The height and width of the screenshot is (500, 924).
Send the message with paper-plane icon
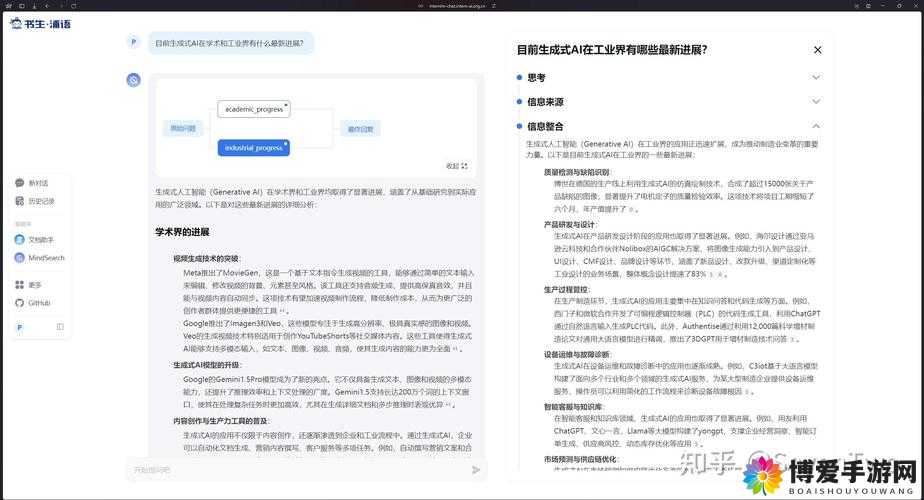point(476,470)
